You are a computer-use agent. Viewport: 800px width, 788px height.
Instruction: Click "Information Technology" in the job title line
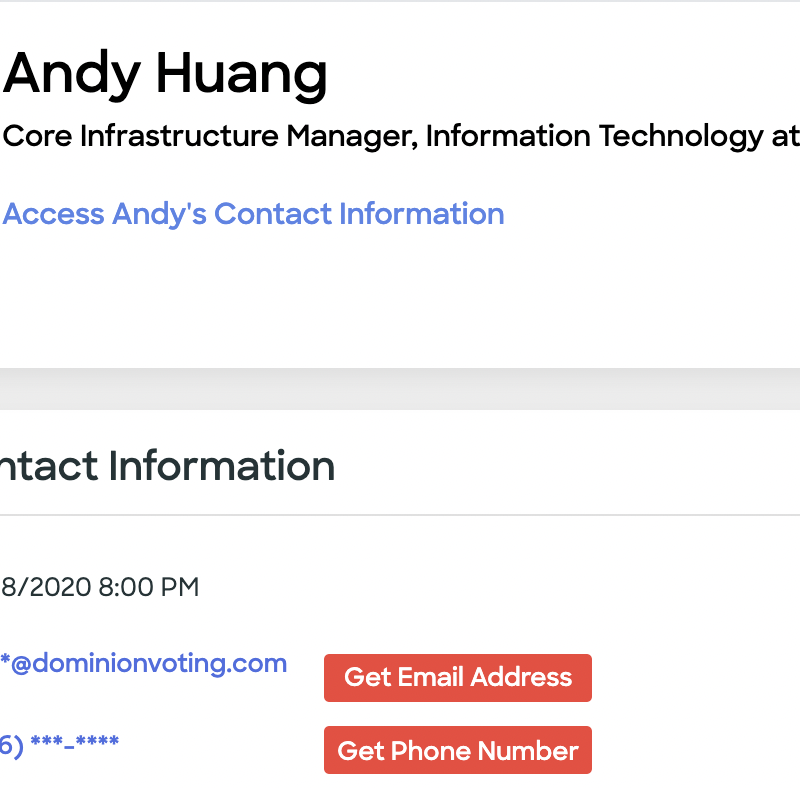[x=594, y=136]
